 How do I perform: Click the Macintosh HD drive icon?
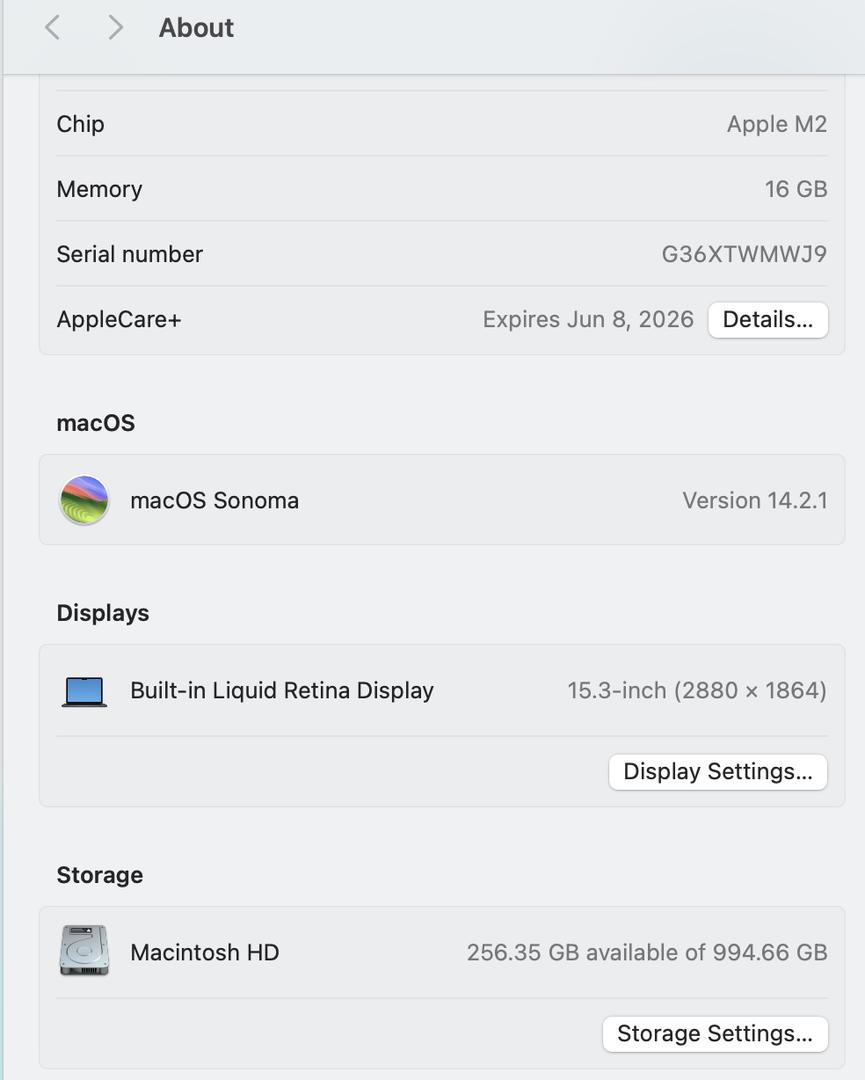(x=84, y=951)
